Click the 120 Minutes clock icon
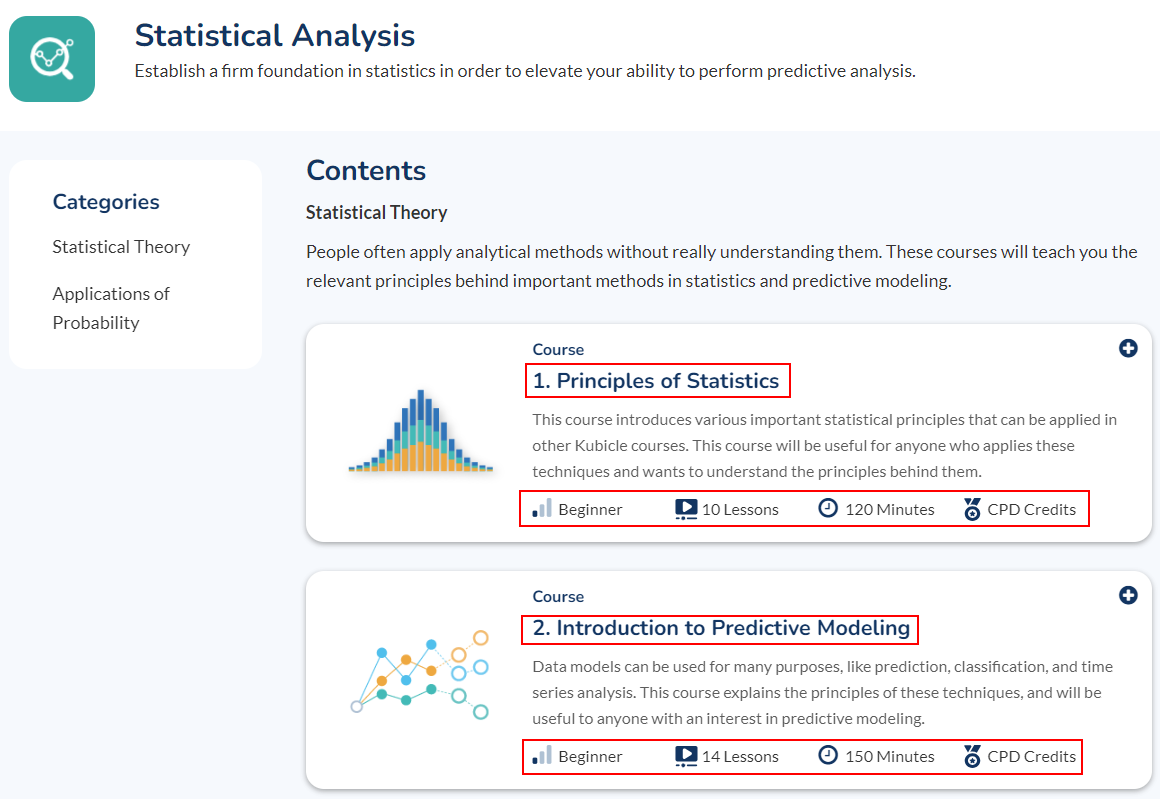 click(828, 508)
